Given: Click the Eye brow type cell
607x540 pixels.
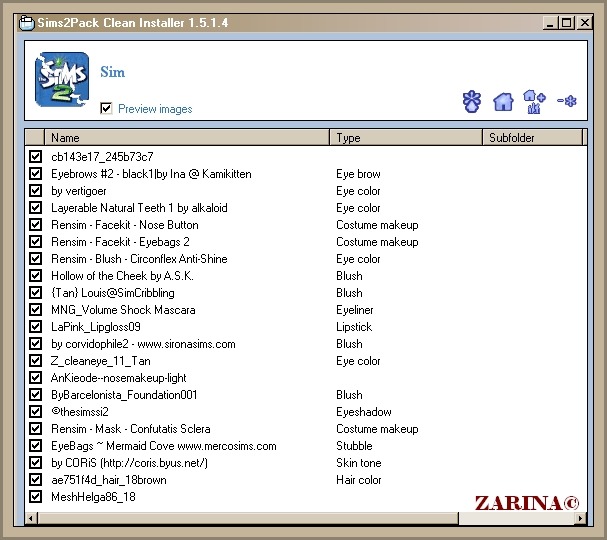Looking at the screenshot, I should (x=358, y=173).
